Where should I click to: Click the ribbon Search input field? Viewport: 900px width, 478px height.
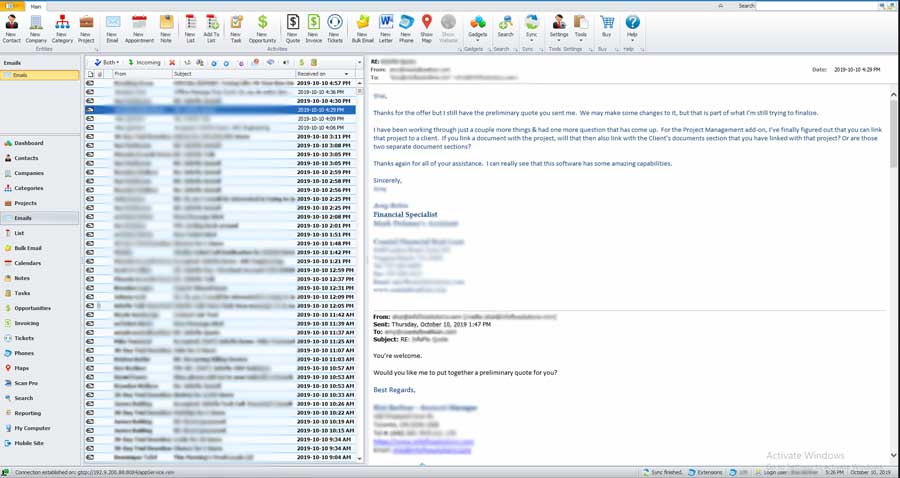(817, 6)
